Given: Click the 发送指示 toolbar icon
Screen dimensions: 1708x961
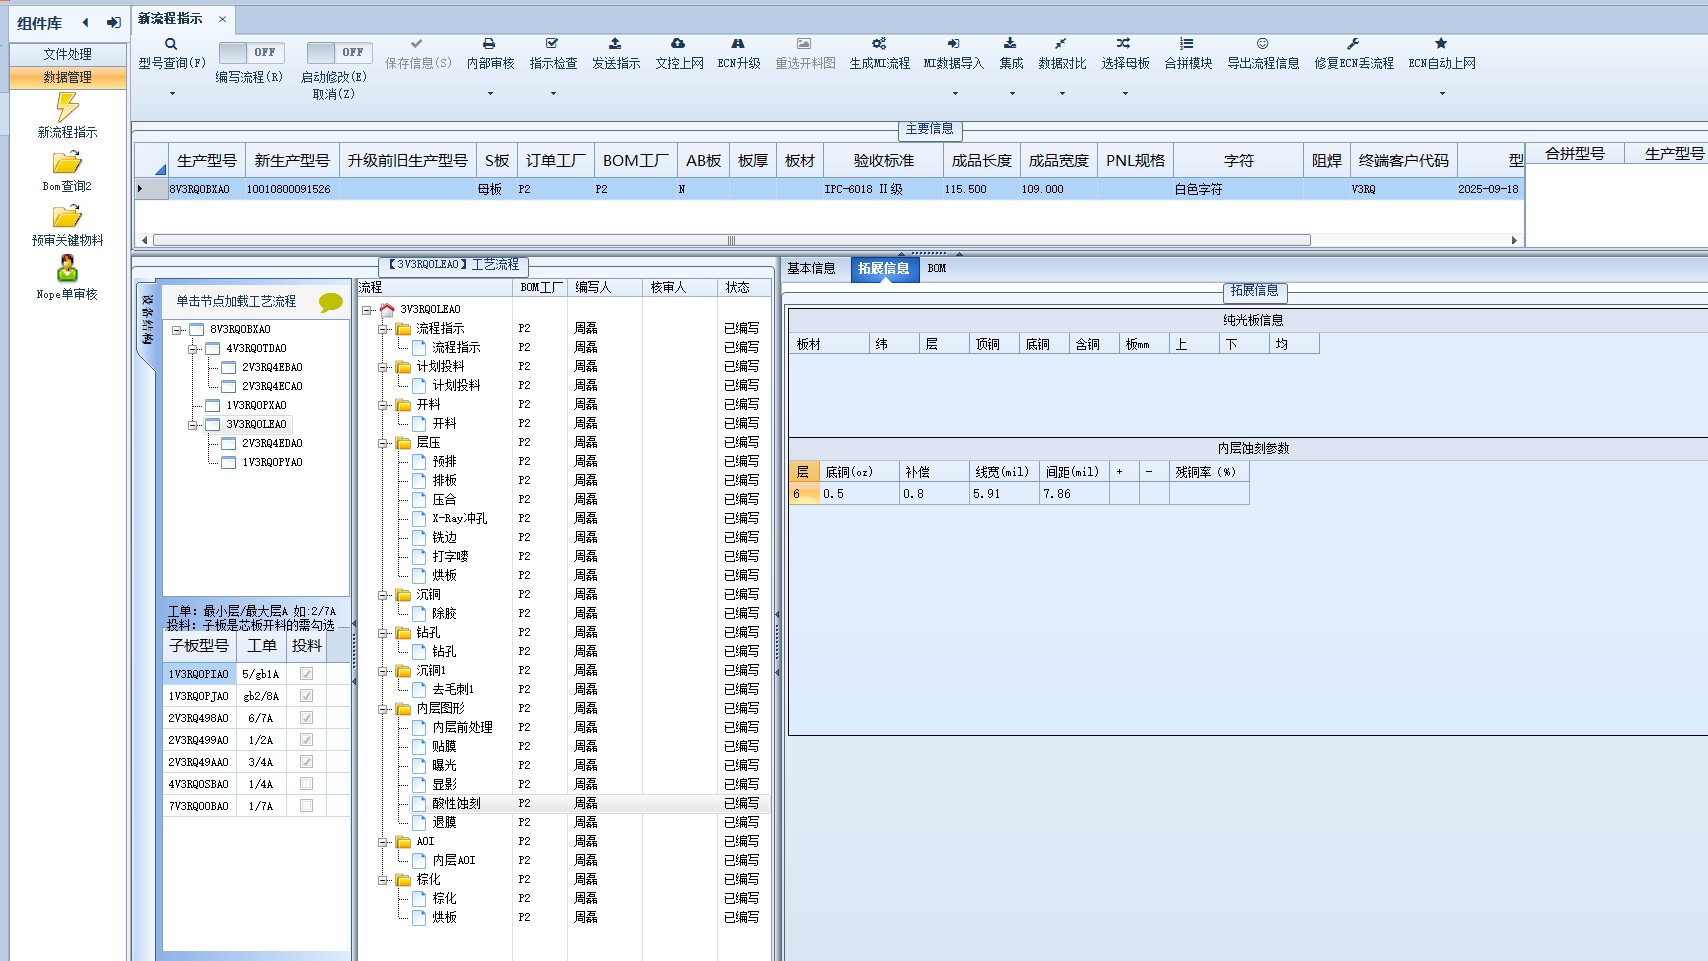Looking at the screenshot, I should (x=615, y=44).
